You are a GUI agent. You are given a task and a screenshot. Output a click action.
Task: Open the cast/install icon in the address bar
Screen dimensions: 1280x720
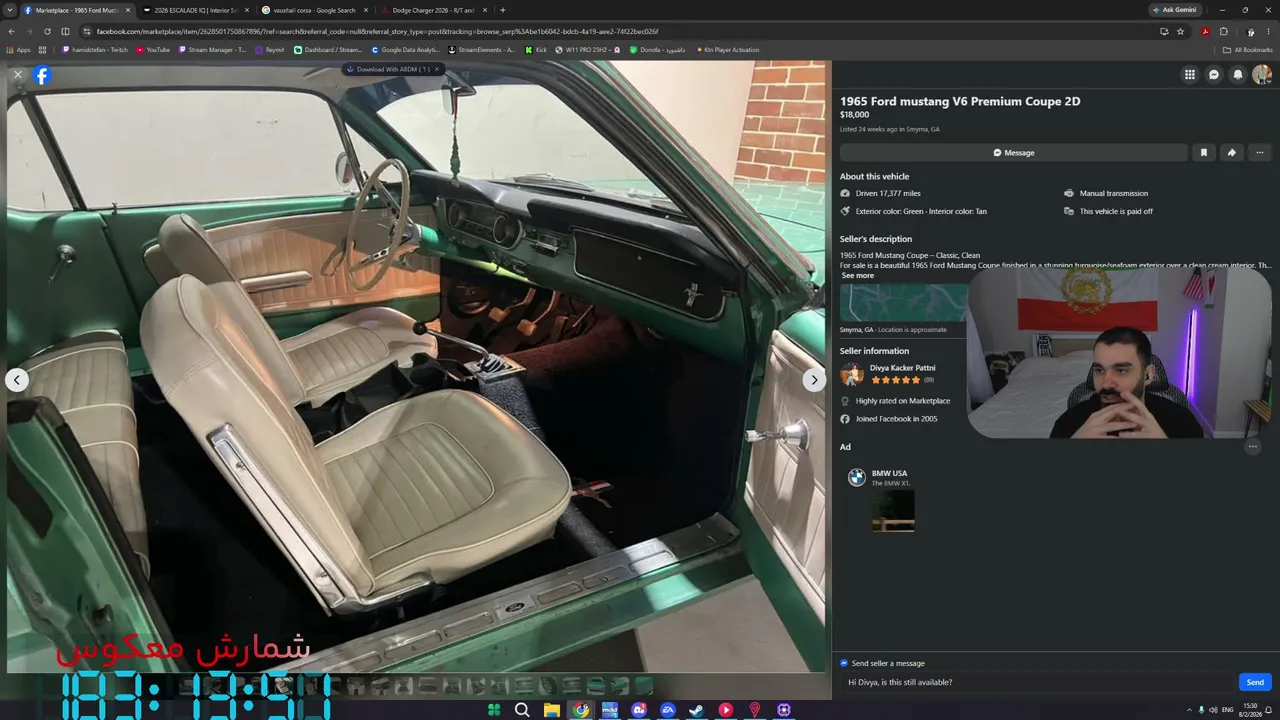pos(1164,31)
